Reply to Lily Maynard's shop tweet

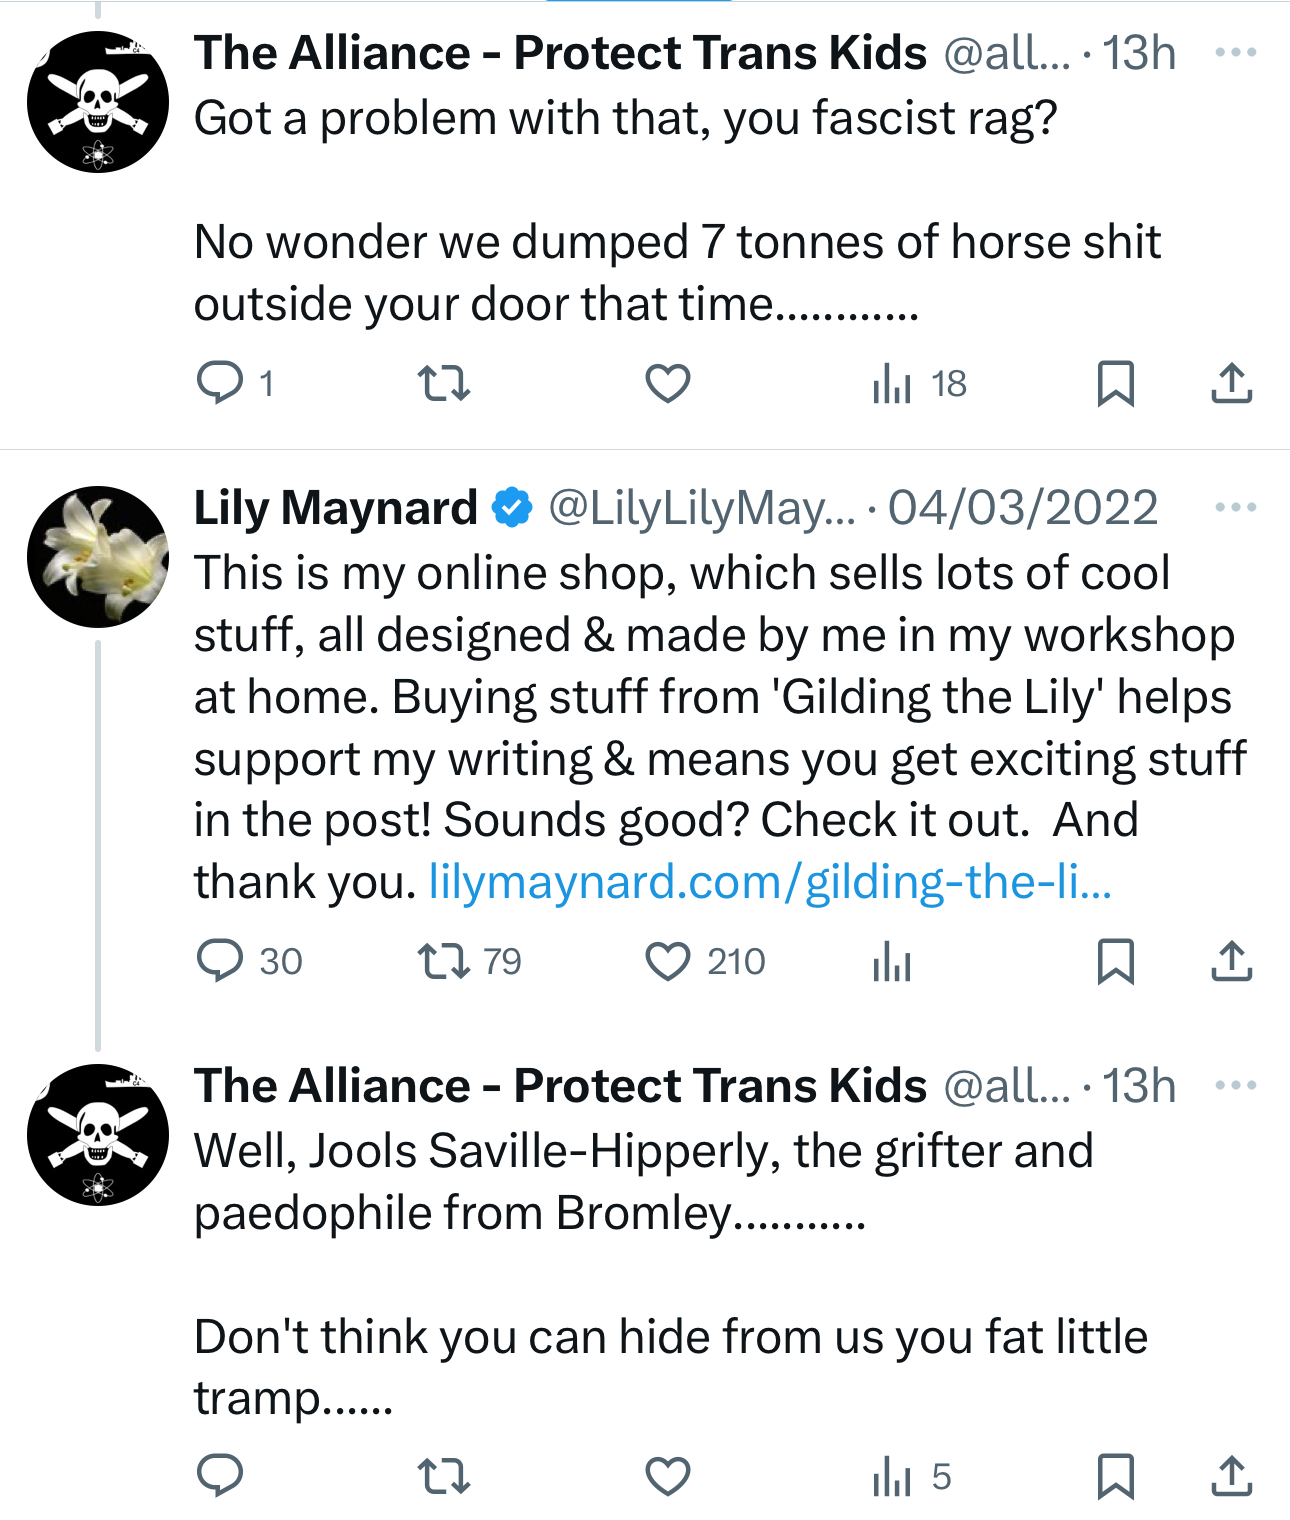pos(220,961)
